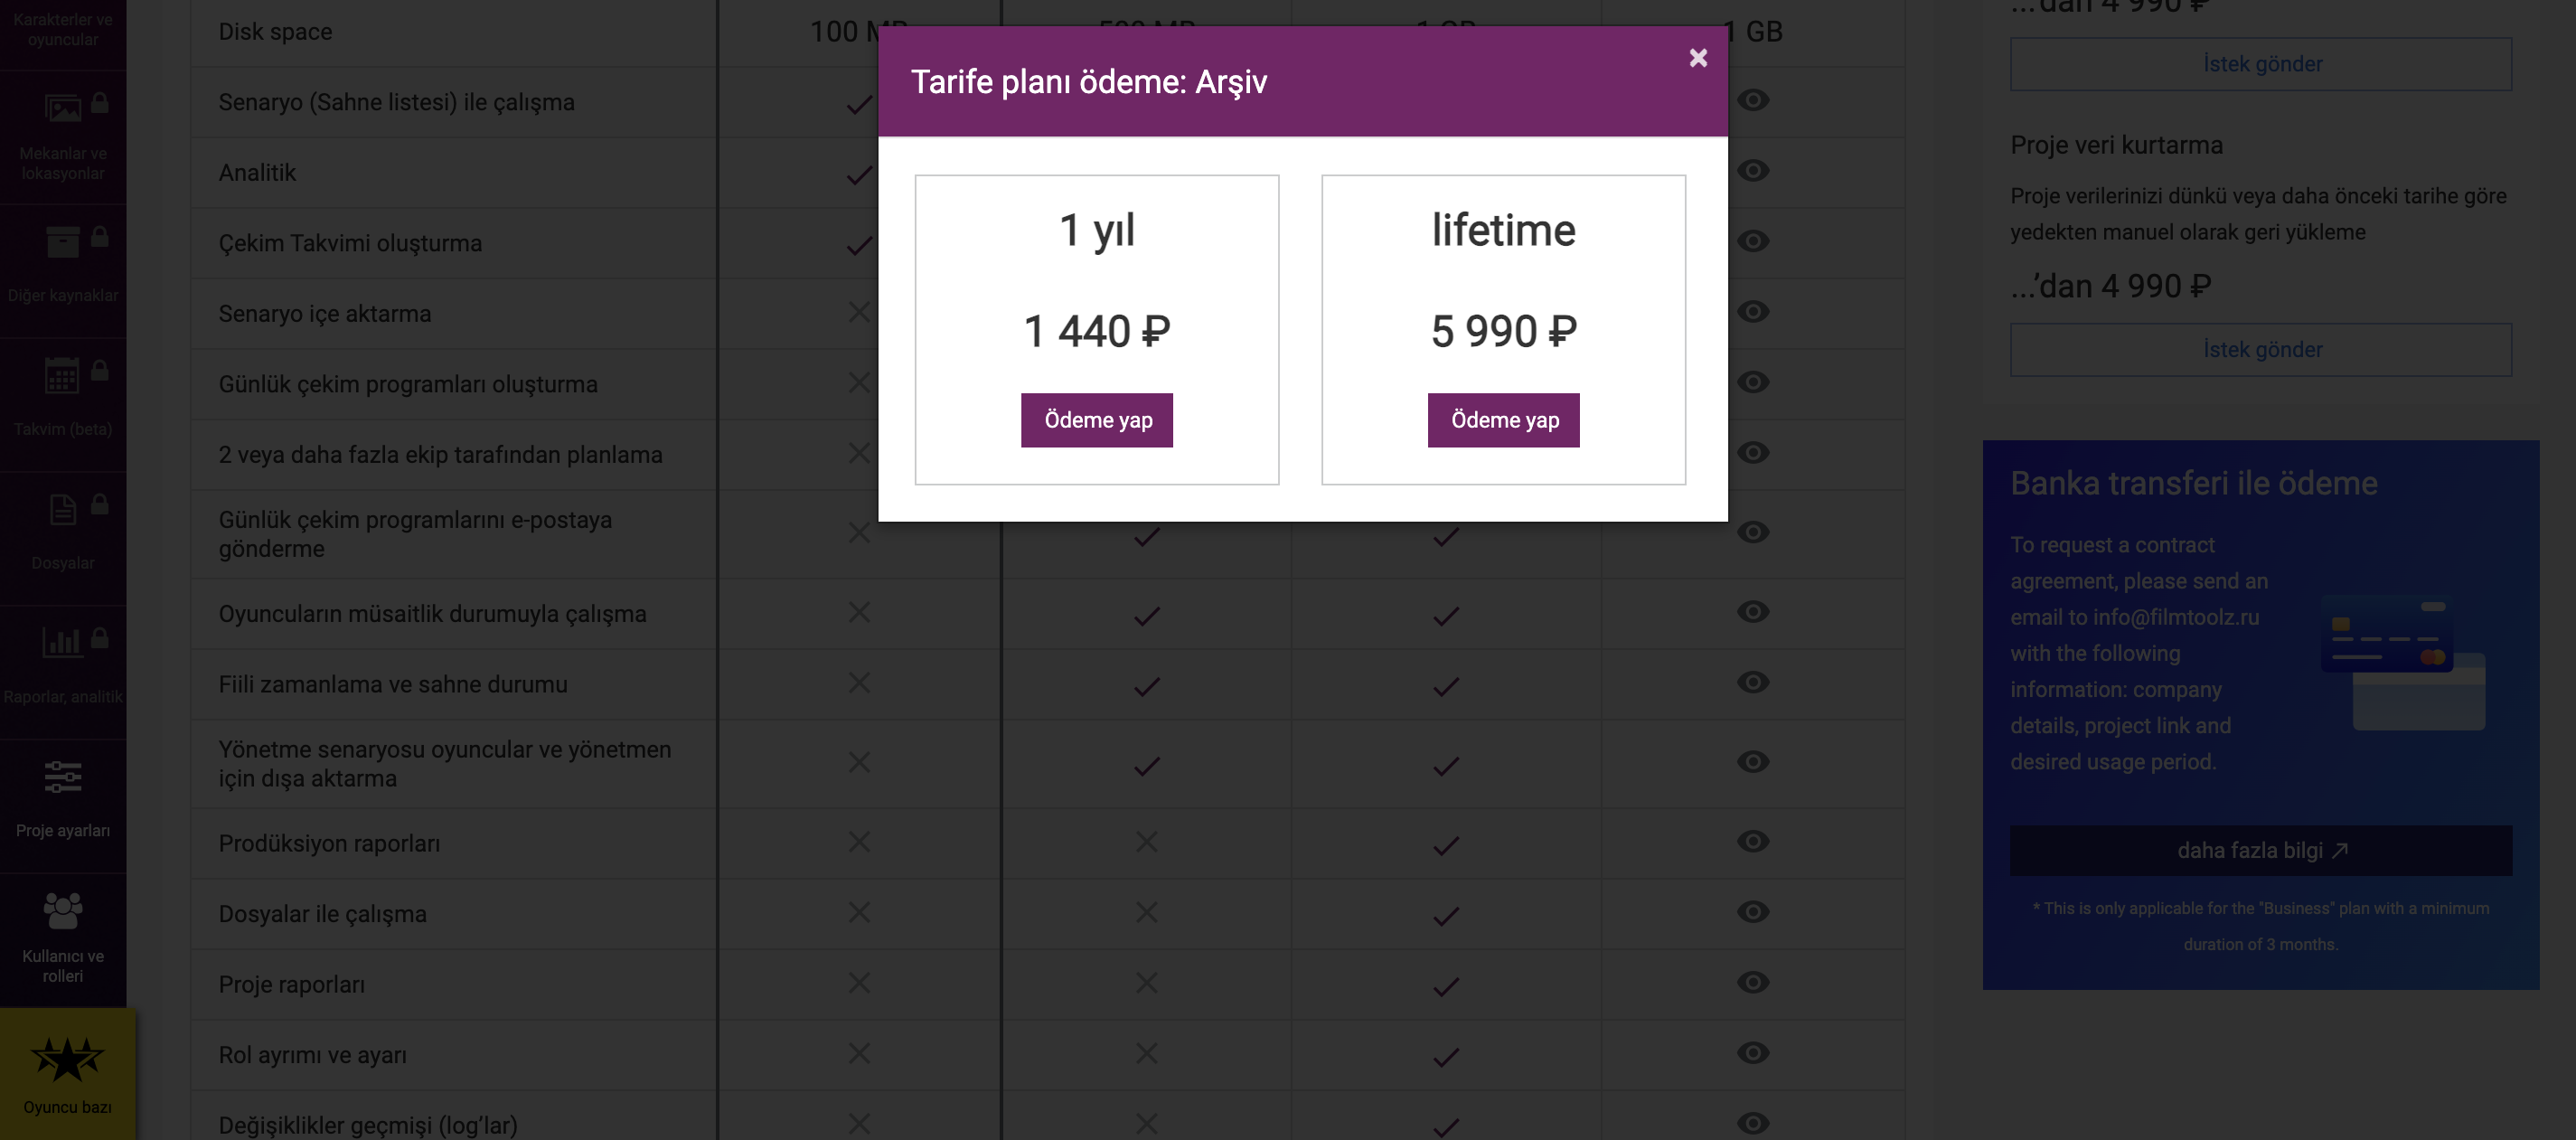The image size is (2576, 1140).
Task: Toggle eye icon in Rol ayrımı ve ayarı row
Action: [x=1753, y=1053]
